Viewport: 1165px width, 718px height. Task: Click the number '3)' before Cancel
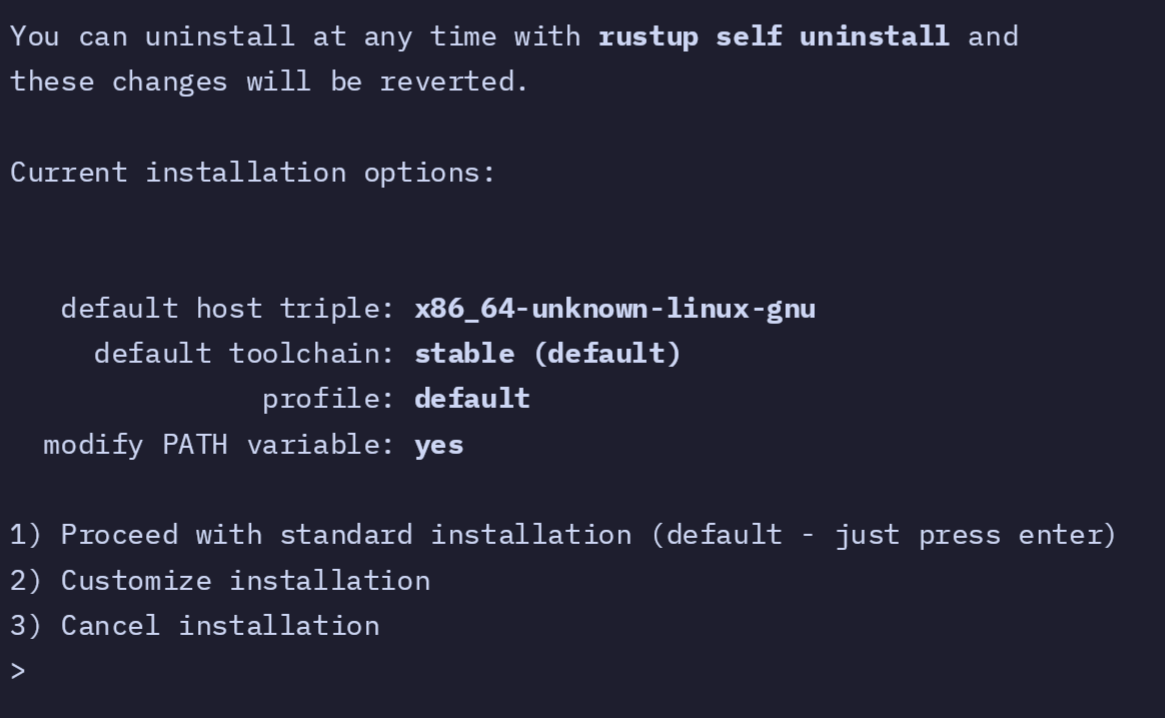26,626
